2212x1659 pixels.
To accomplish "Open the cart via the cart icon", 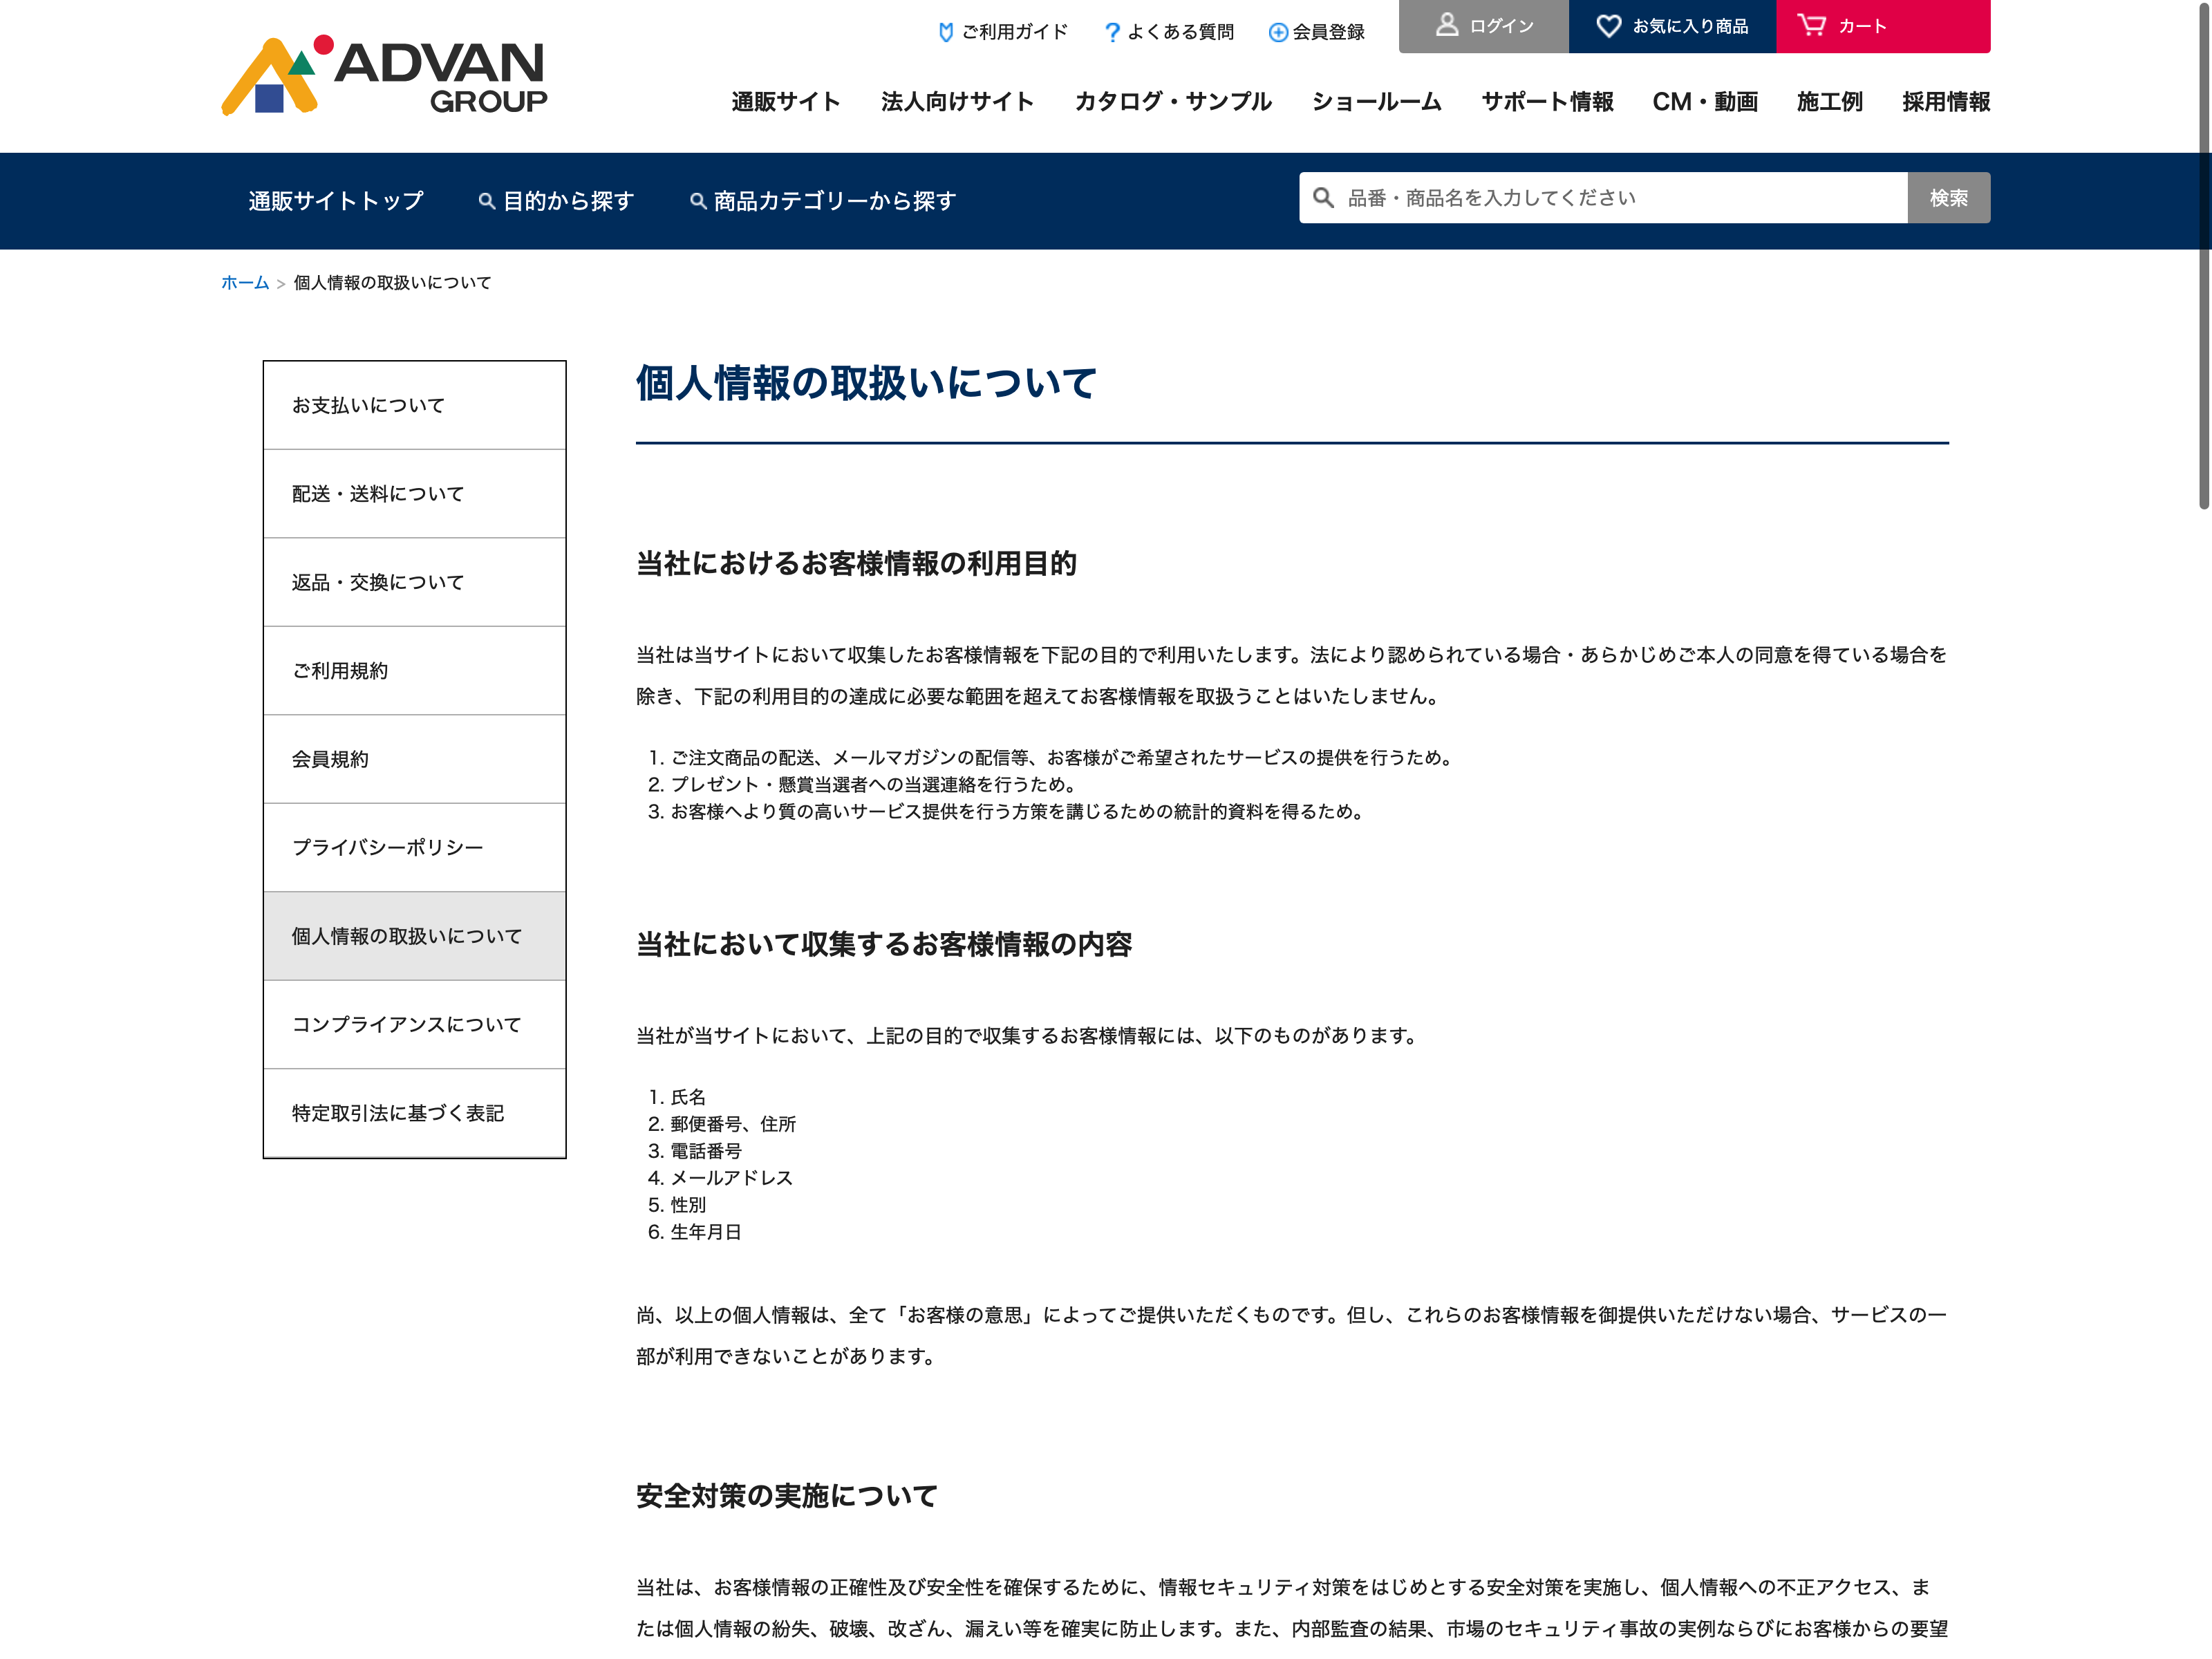I will point(1811,25).
